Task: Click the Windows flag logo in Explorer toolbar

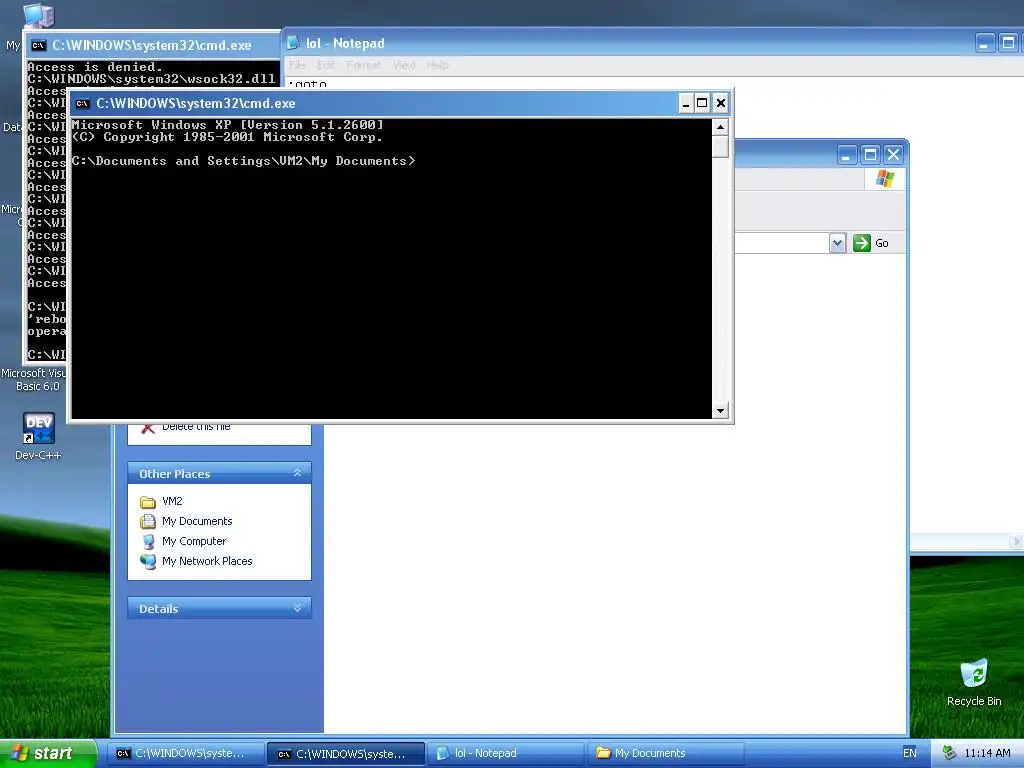Action: tap(885, 178)
